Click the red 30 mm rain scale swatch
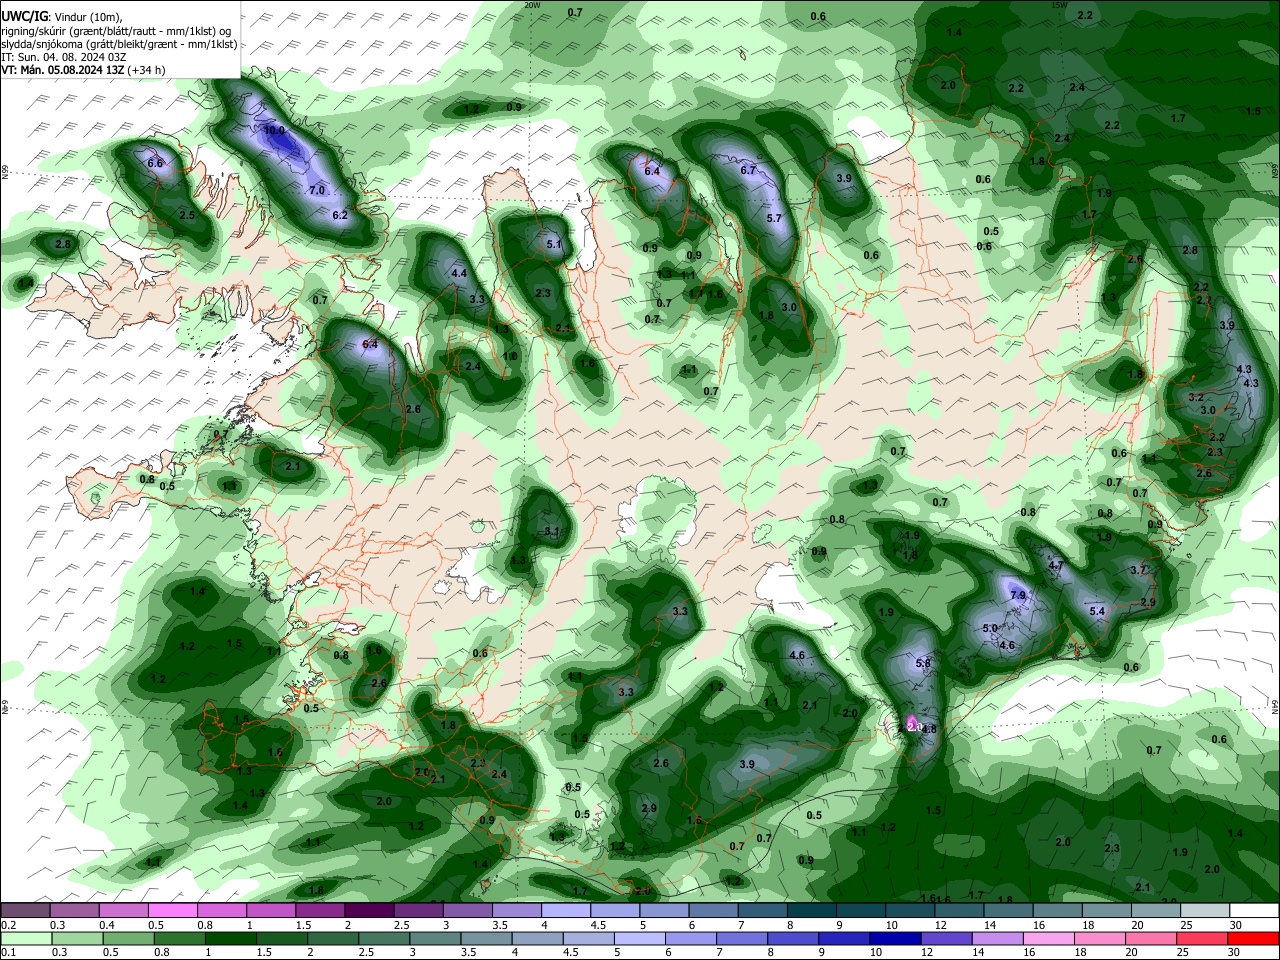The width and height of the screenshot is (1280, 960). pyautogui.click(x=1253, y=938)
